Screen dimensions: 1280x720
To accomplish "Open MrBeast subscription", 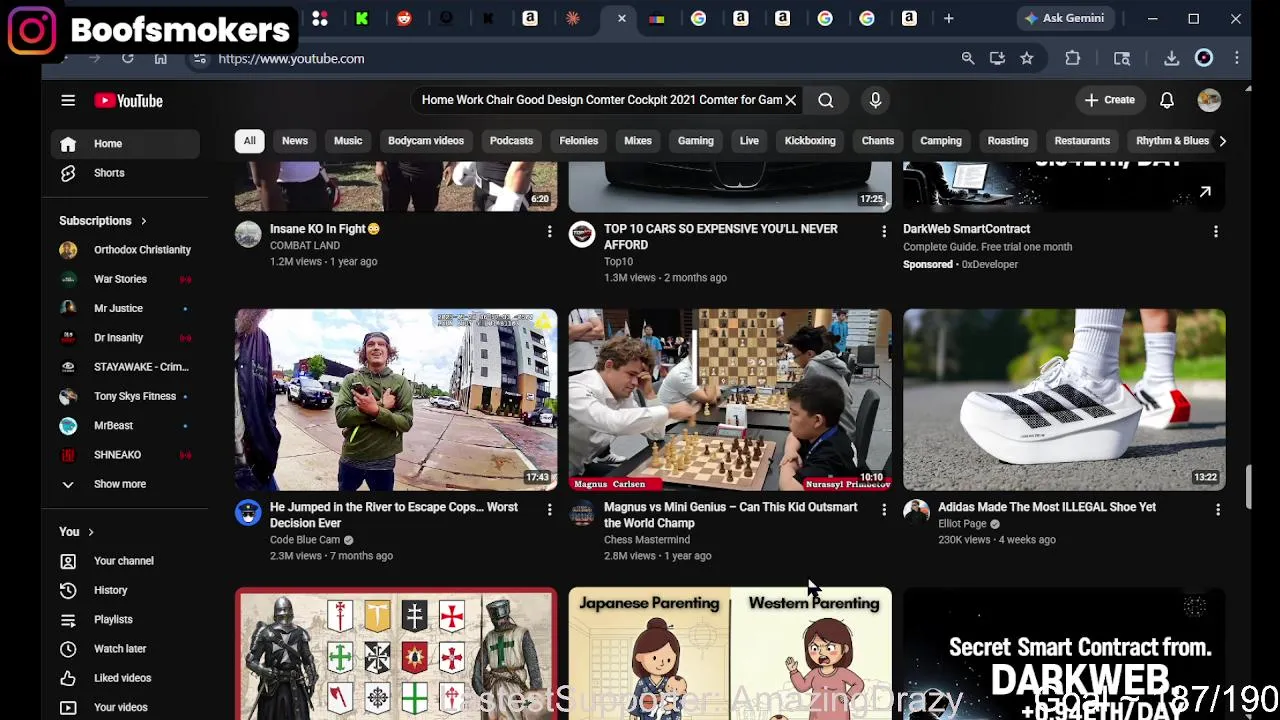I will coord(125,426).
